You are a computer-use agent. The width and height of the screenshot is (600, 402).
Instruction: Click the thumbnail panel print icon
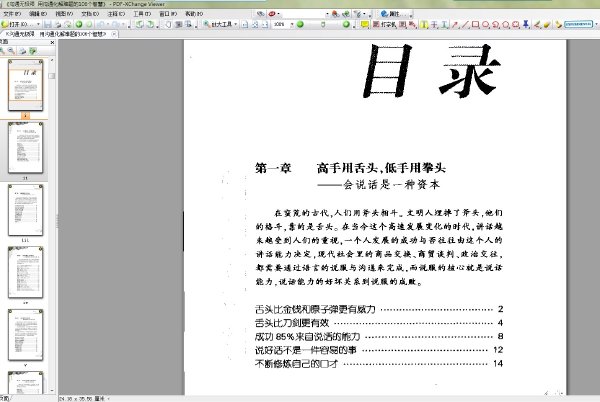[x=23, y=51]
